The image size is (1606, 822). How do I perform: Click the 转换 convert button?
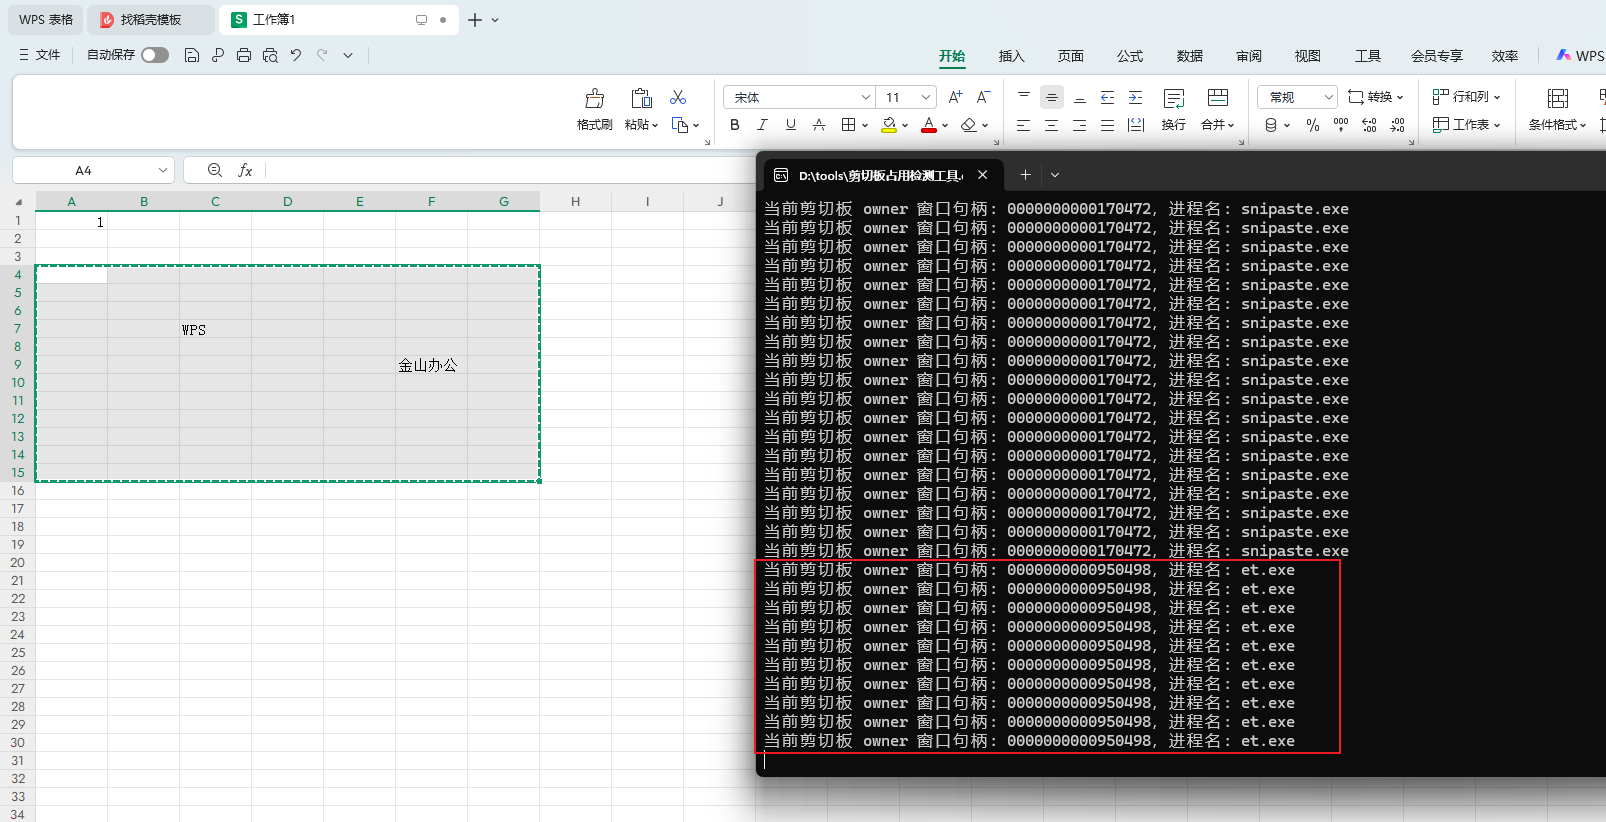coord(1376,97)
